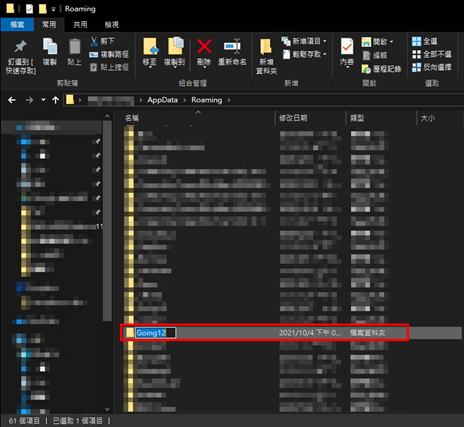Open the View ribbon tab
This screenshot has width=464, height=427.
point(112,25)
